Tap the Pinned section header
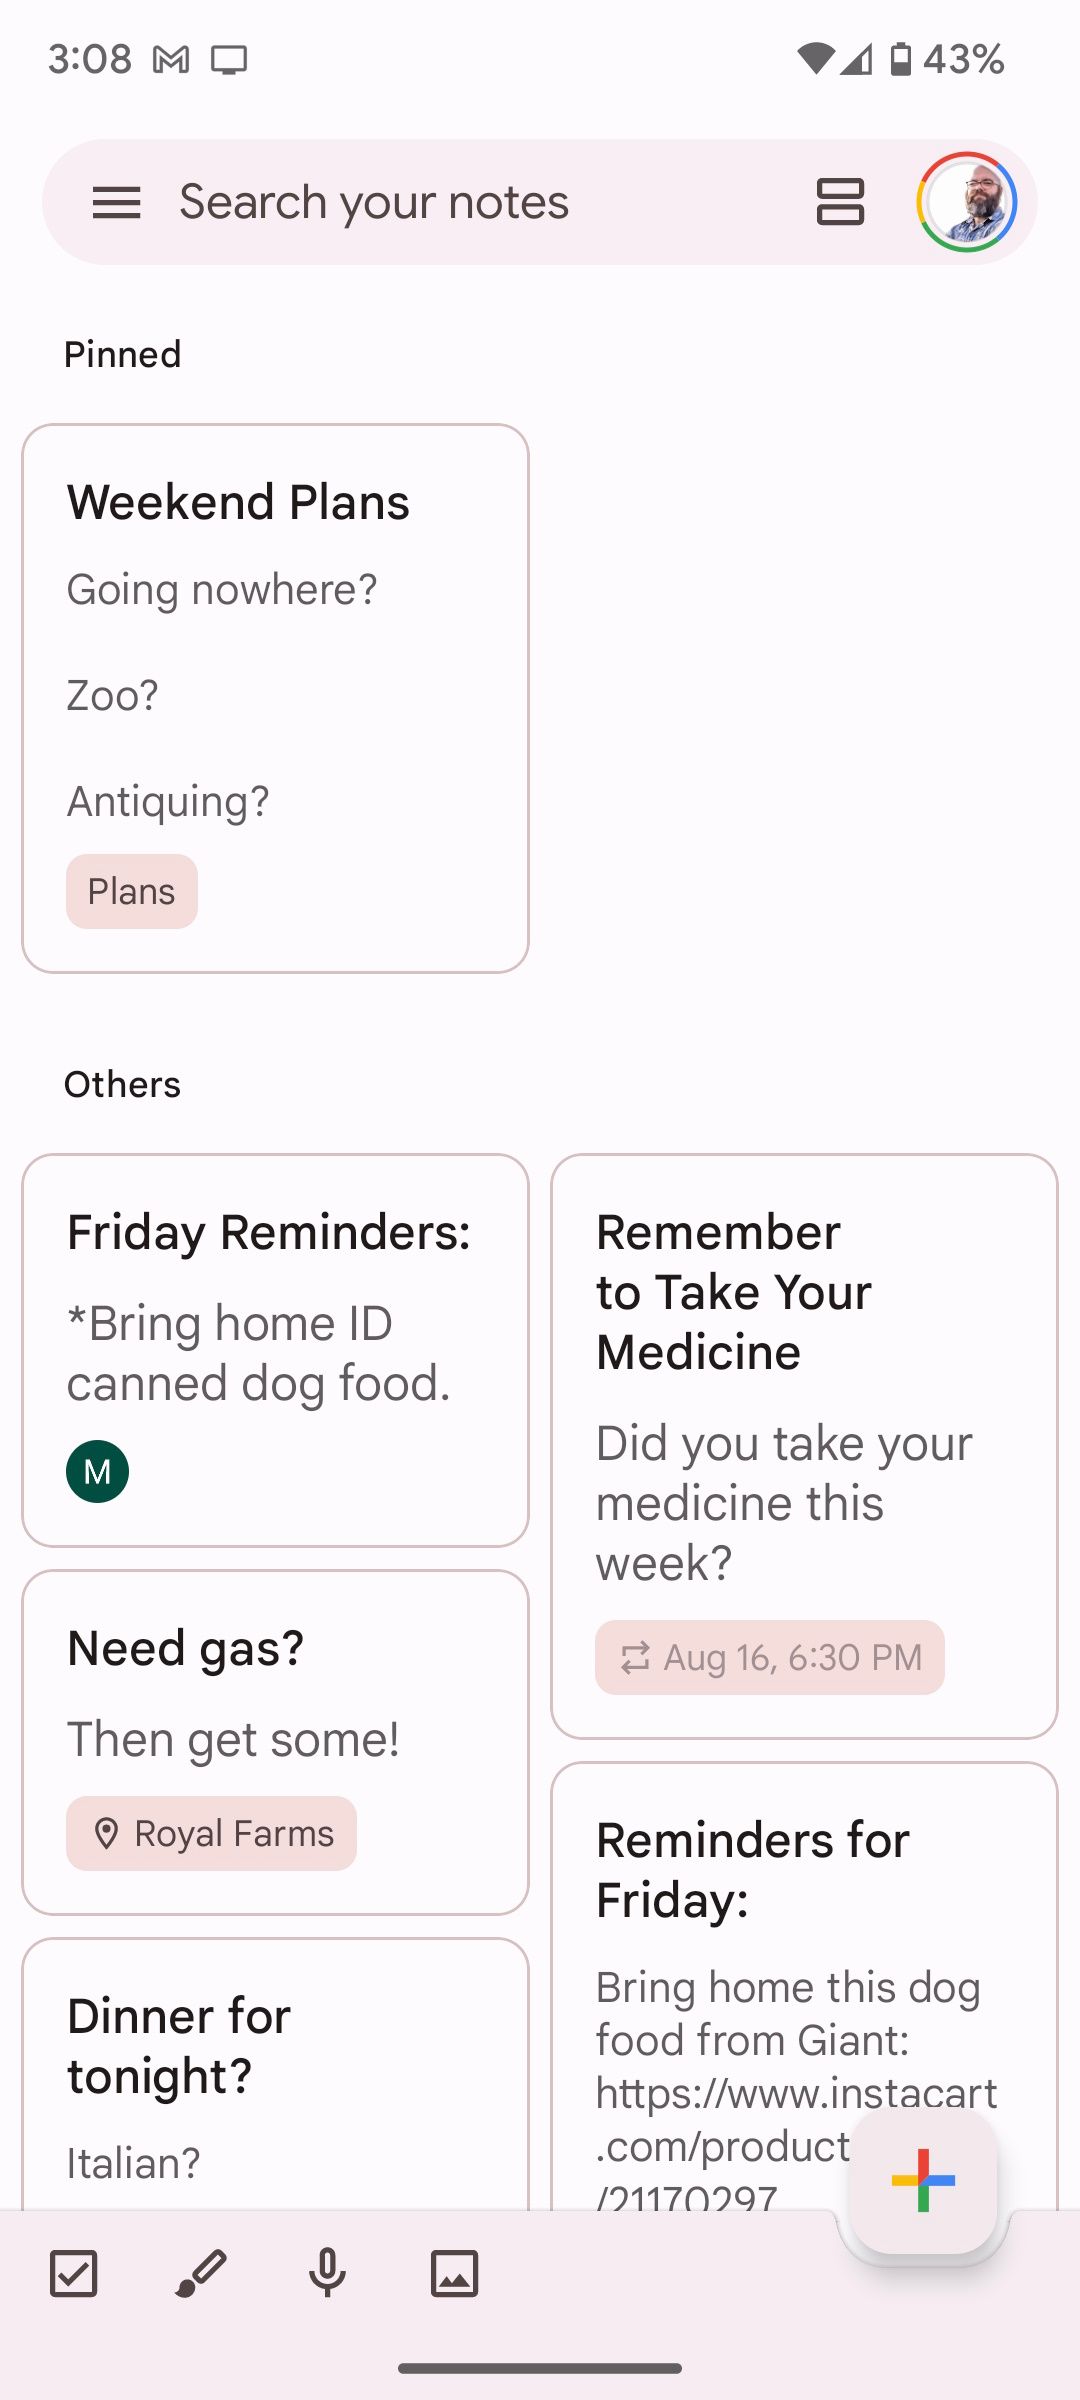The height and width of the screenshot is (2400, 1080). pos(122,353)
